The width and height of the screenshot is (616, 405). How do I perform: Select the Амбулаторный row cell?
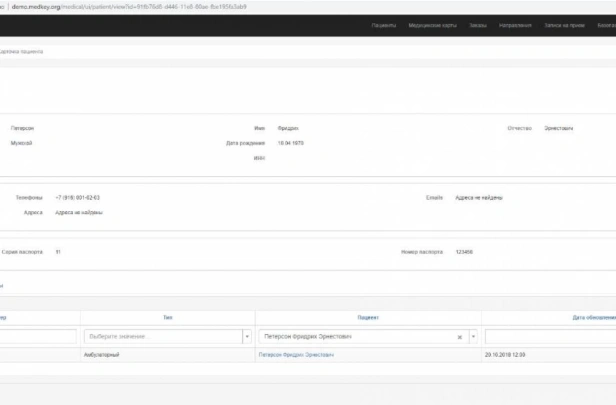tap(101, 355)
